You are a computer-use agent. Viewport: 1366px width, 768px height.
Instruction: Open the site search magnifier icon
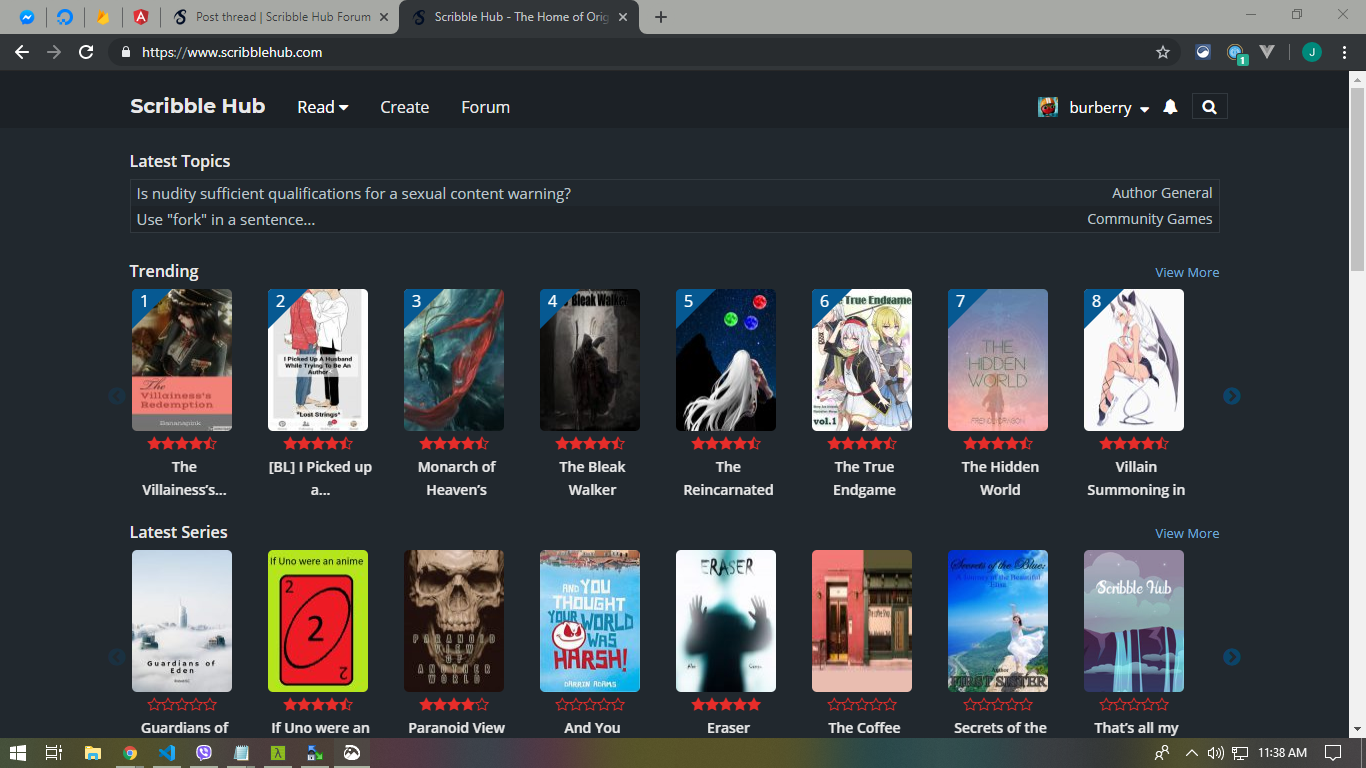[x=1209, y=107]
